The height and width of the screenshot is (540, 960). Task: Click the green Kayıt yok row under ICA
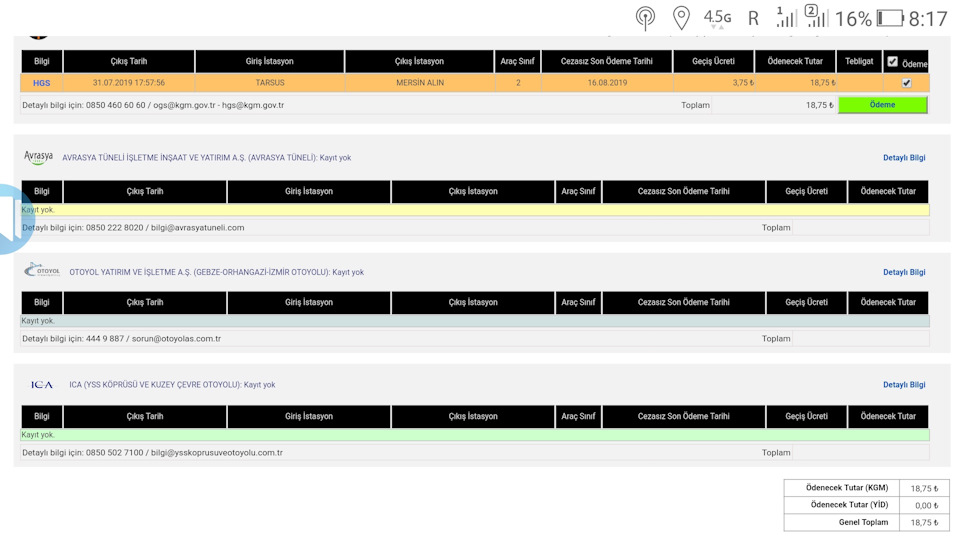coord(474,435)
